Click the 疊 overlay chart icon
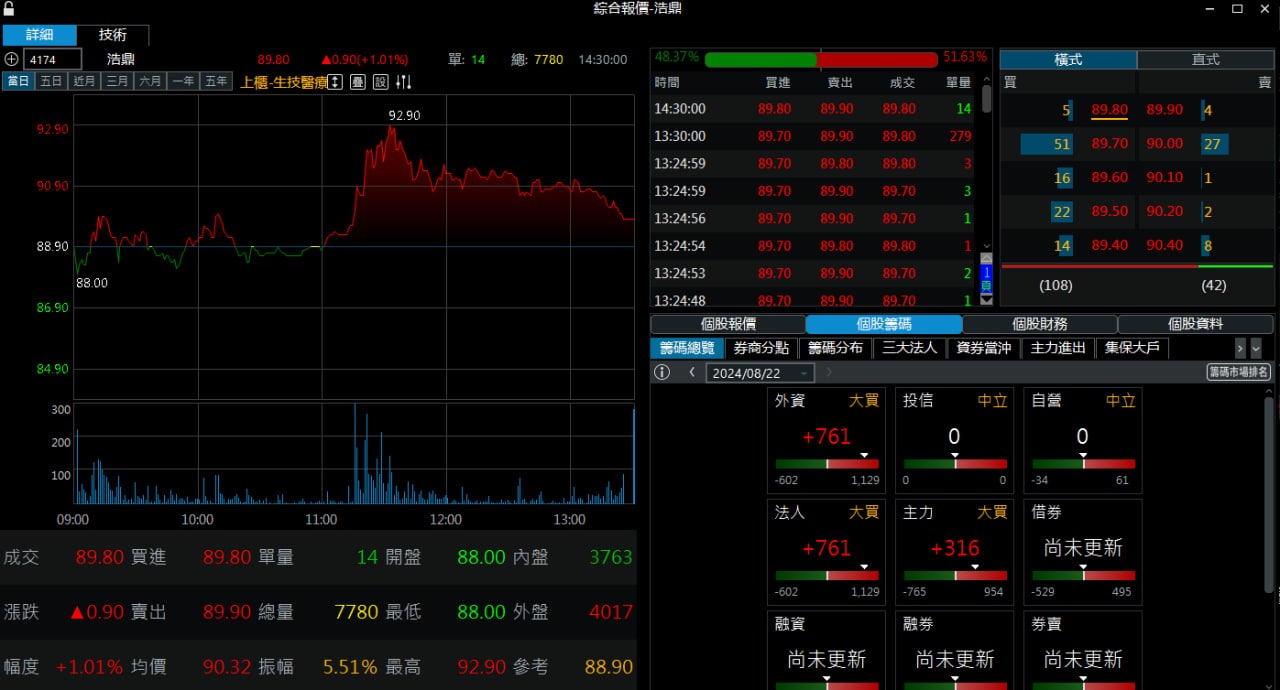1280x690 pixels. pyautogui.click(x=357, y=82)
